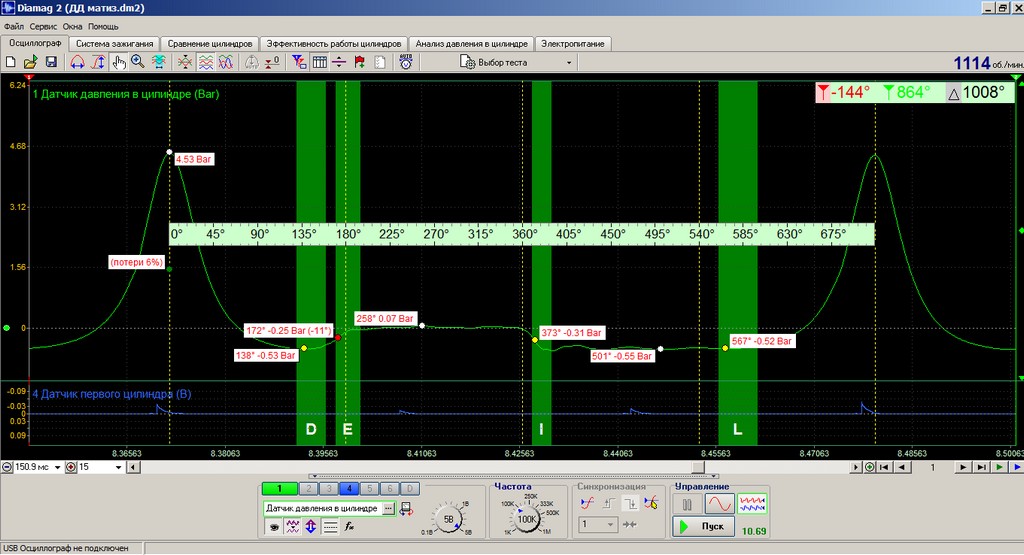1024x555 pixels.
Task: Open sync channel '1' dropdown
Action: (598, 524)
